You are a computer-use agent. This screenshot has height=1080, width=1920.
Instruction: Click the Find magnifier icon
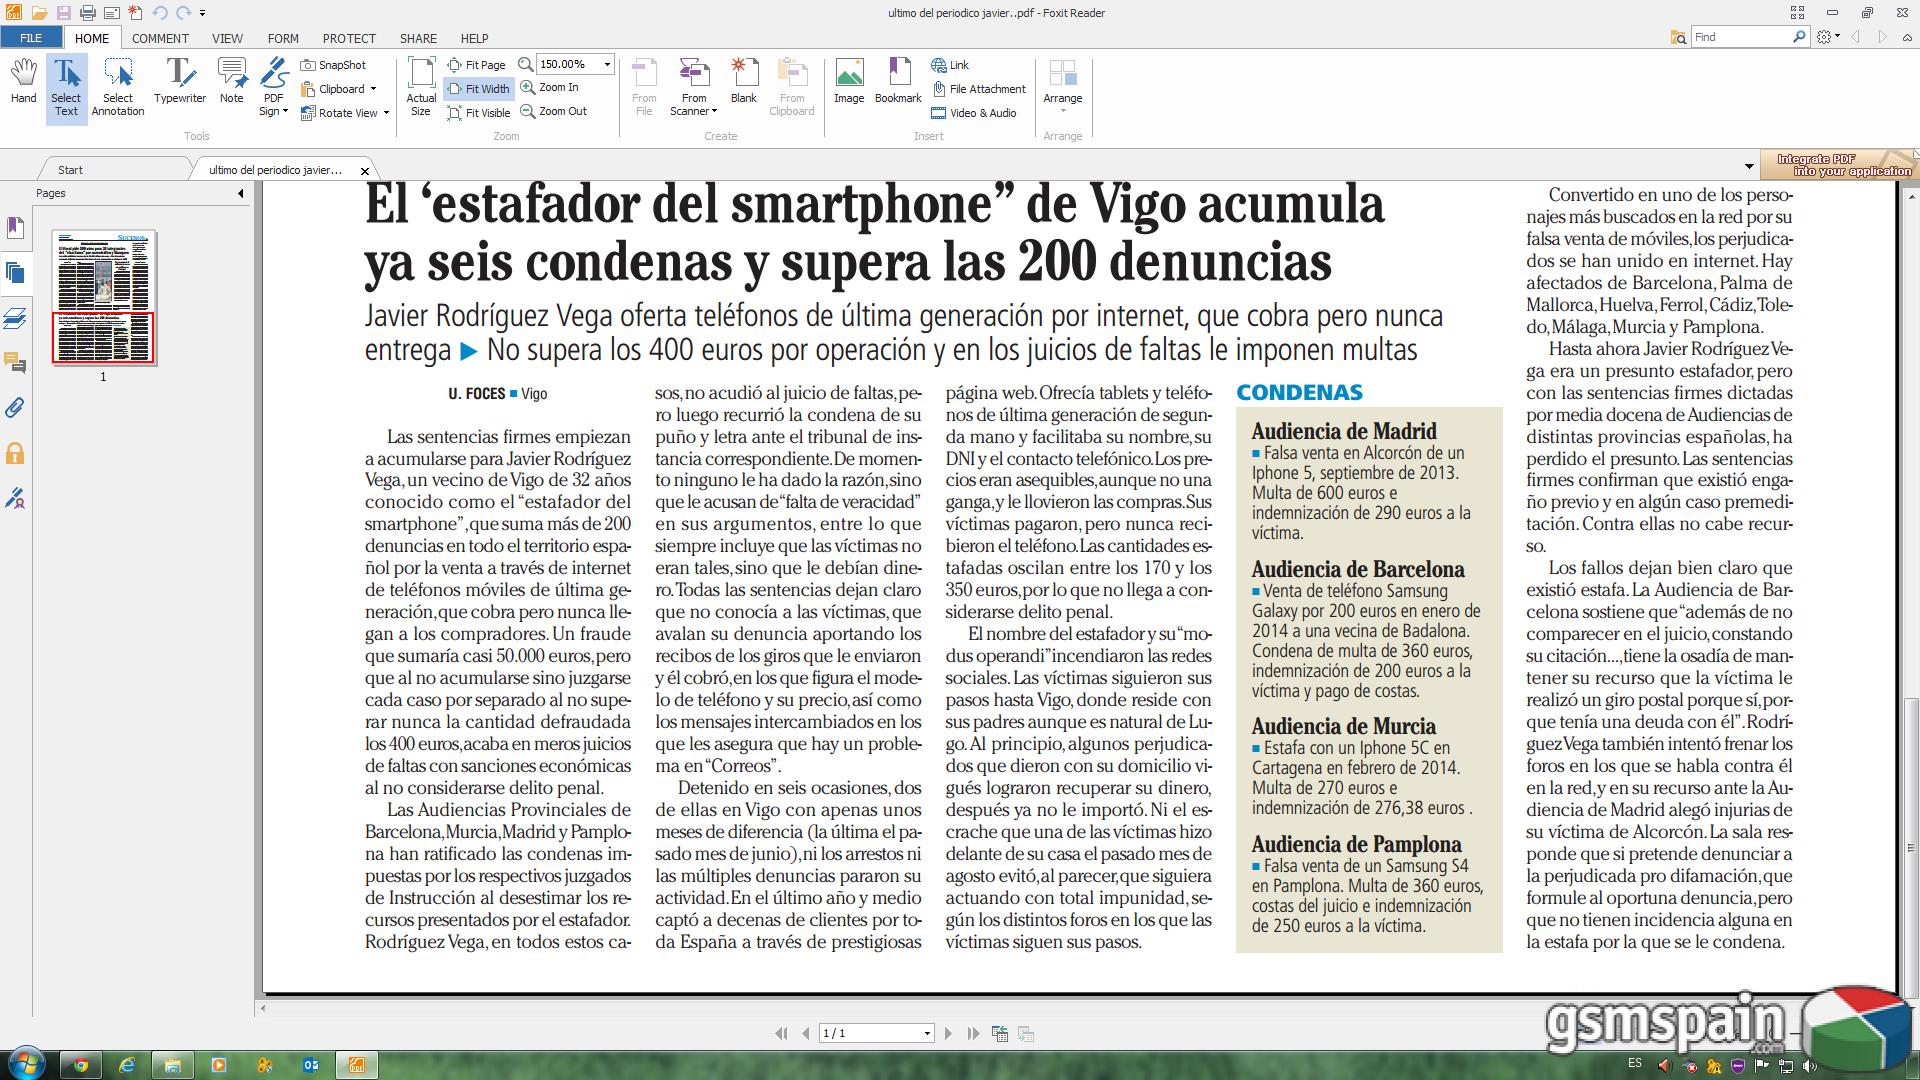point(1799,37)
